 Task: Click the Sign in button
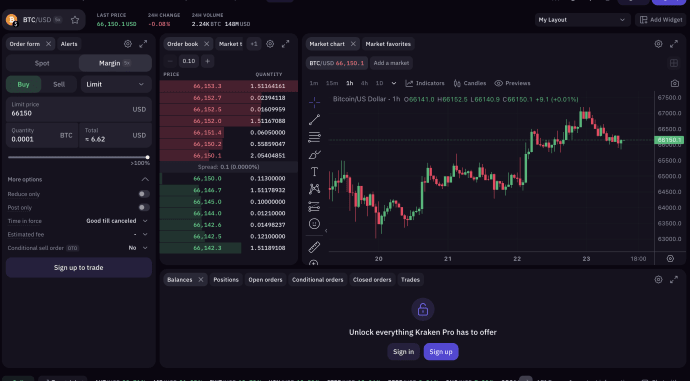(x=404, y=352)
